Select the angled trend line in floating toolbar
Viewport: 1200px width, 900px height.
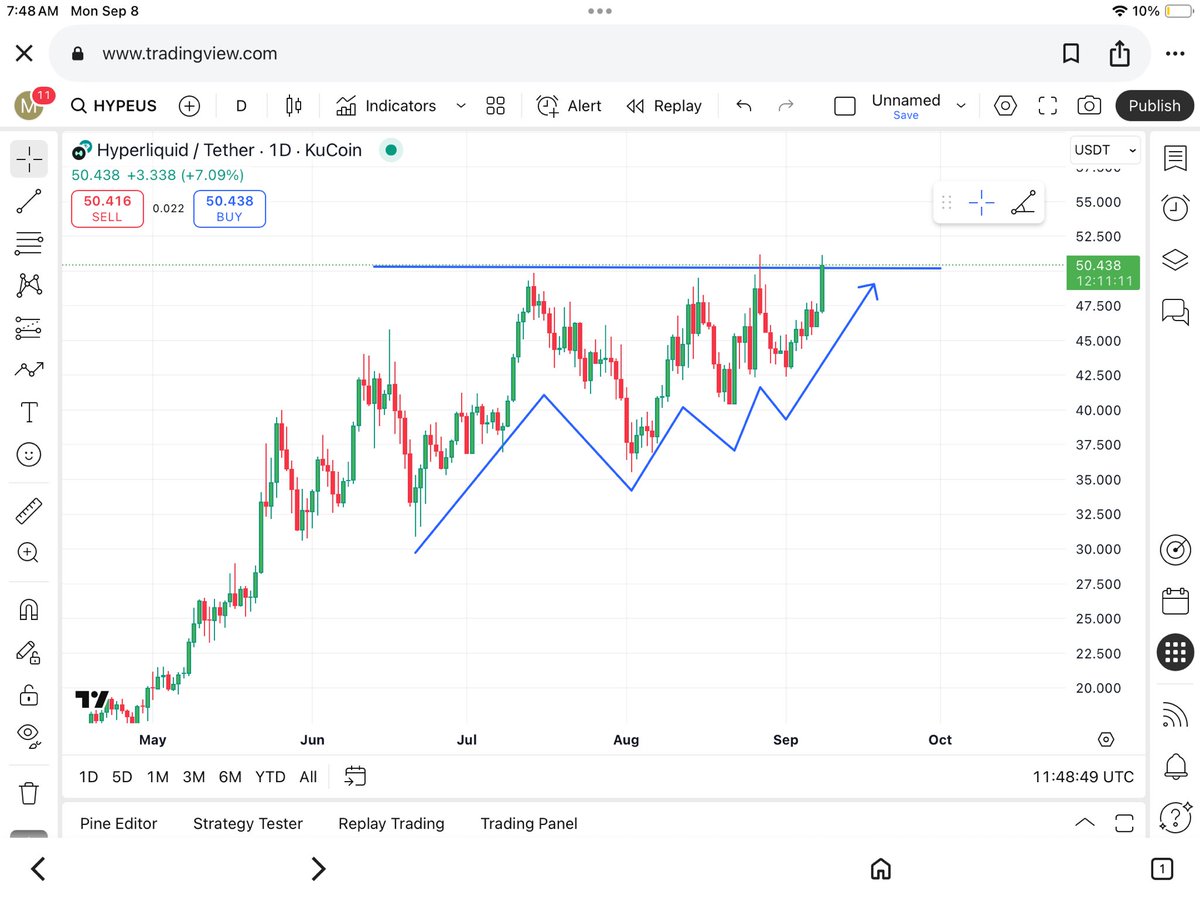coord(1023,203)
